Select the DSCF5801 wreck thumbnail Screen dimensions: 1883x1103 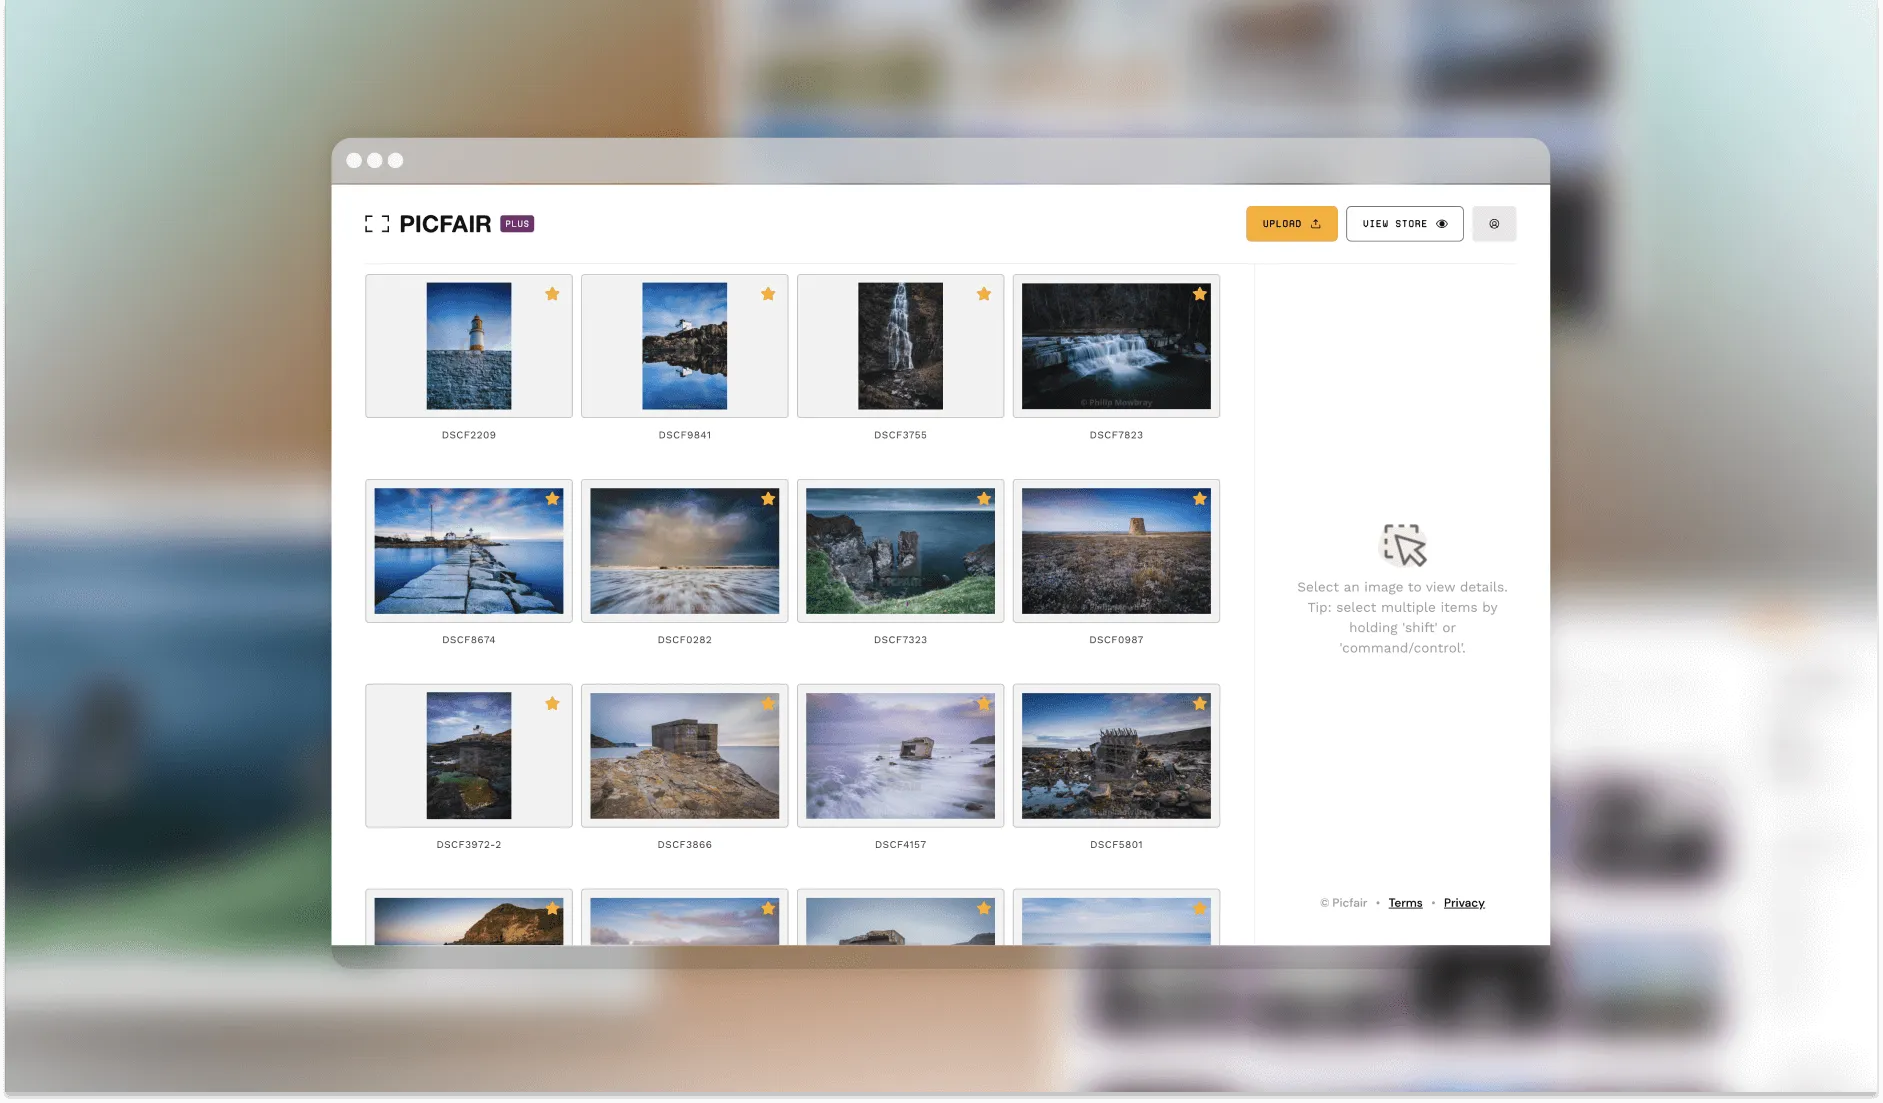pyautogui.click(x=1116, y=756)
